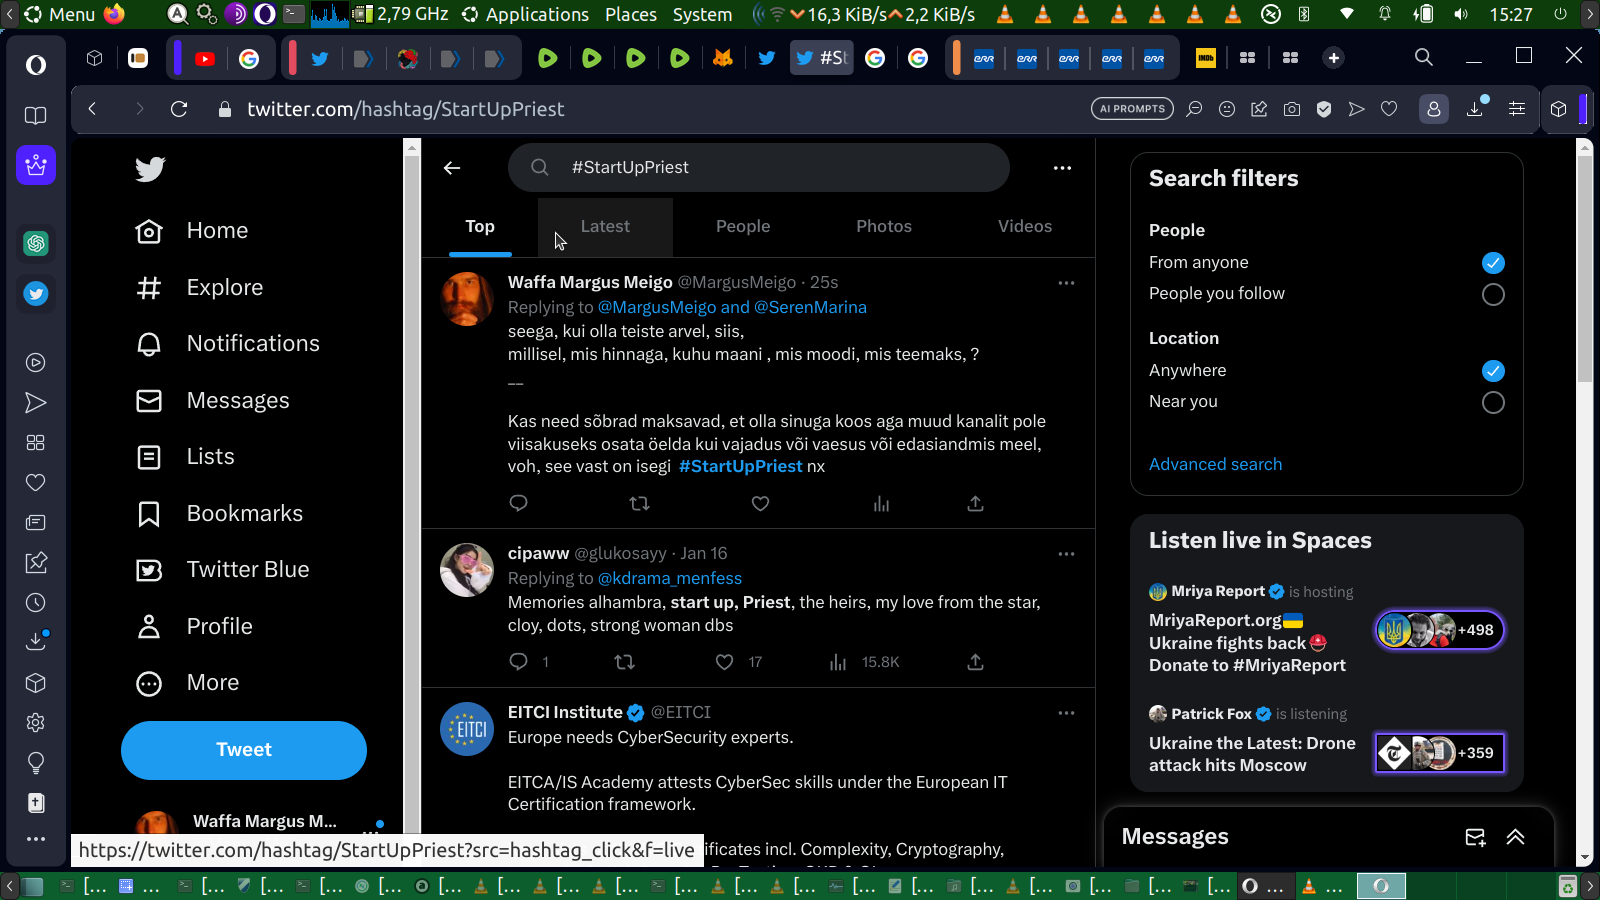Click the AI PROMPTS button
The image size is (1600, 900).
(x=1132, y=109)
